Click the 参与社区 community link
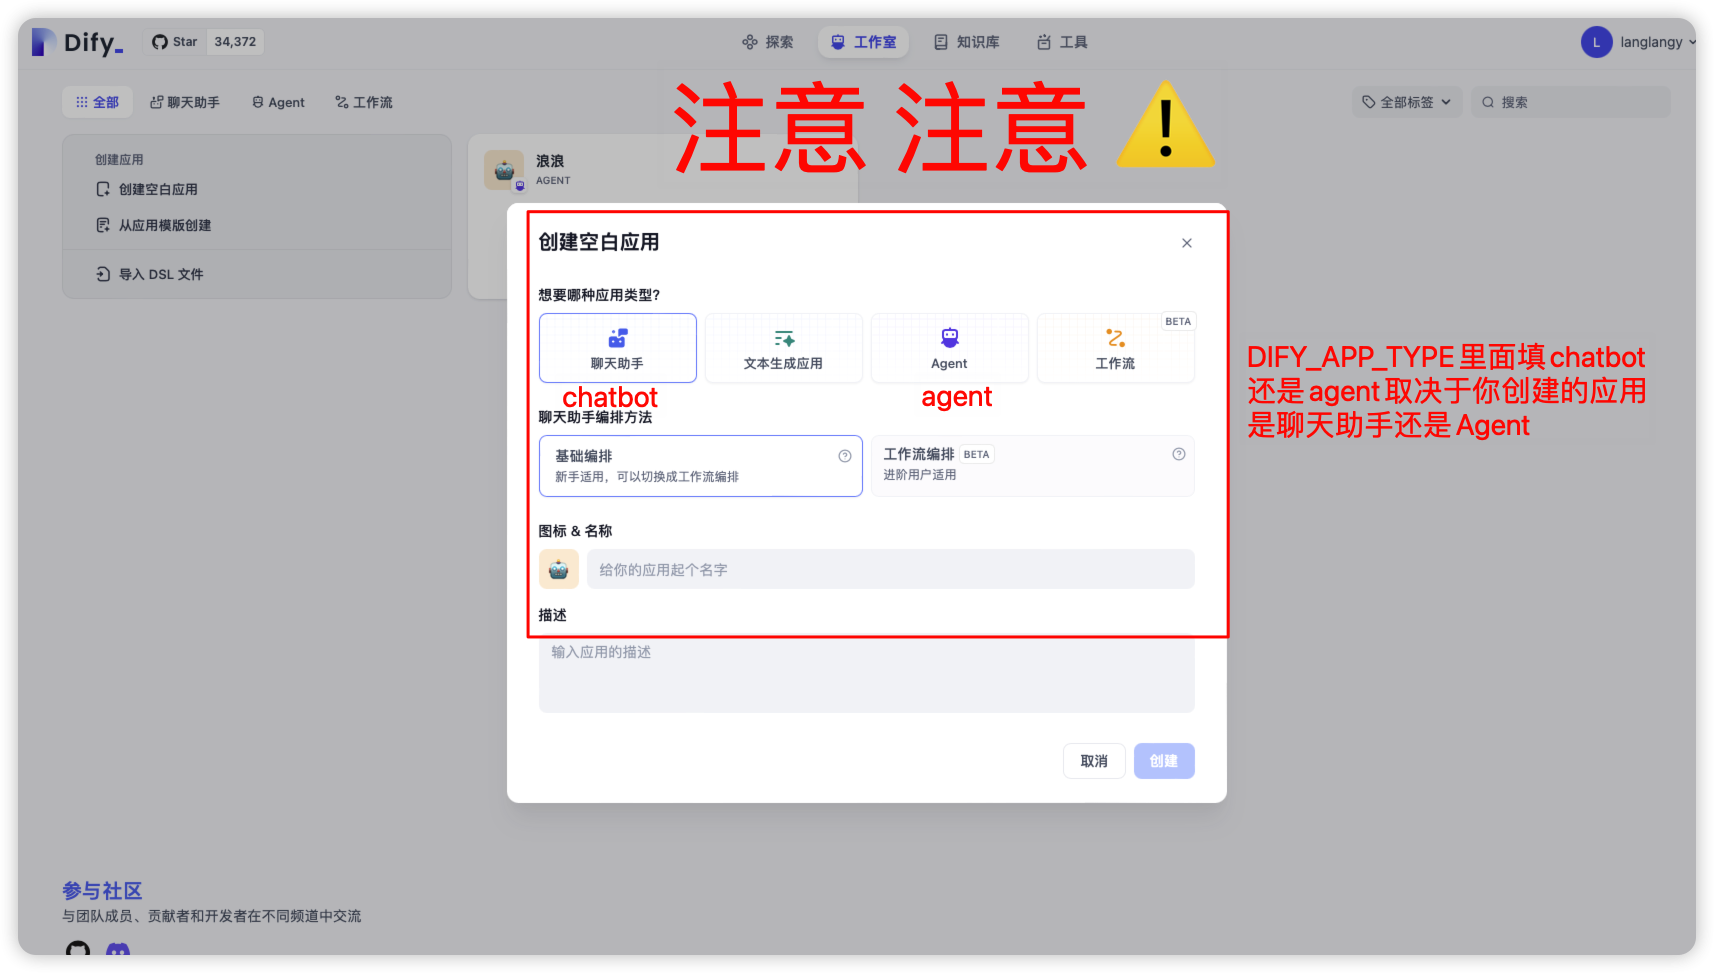Screen dimensions: 1714x973 point(101,890)
